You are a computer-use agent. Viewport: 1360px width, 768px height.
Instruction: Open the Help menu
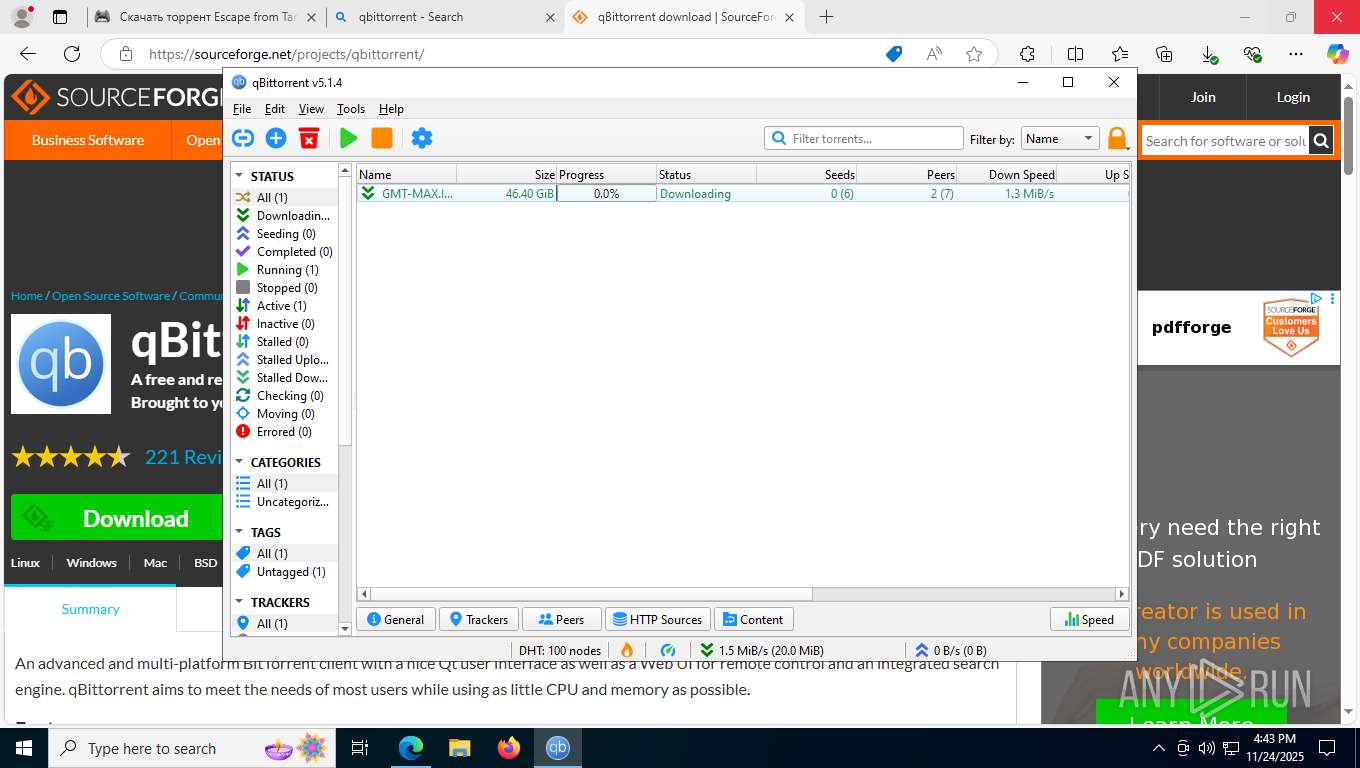pos(391,108)
